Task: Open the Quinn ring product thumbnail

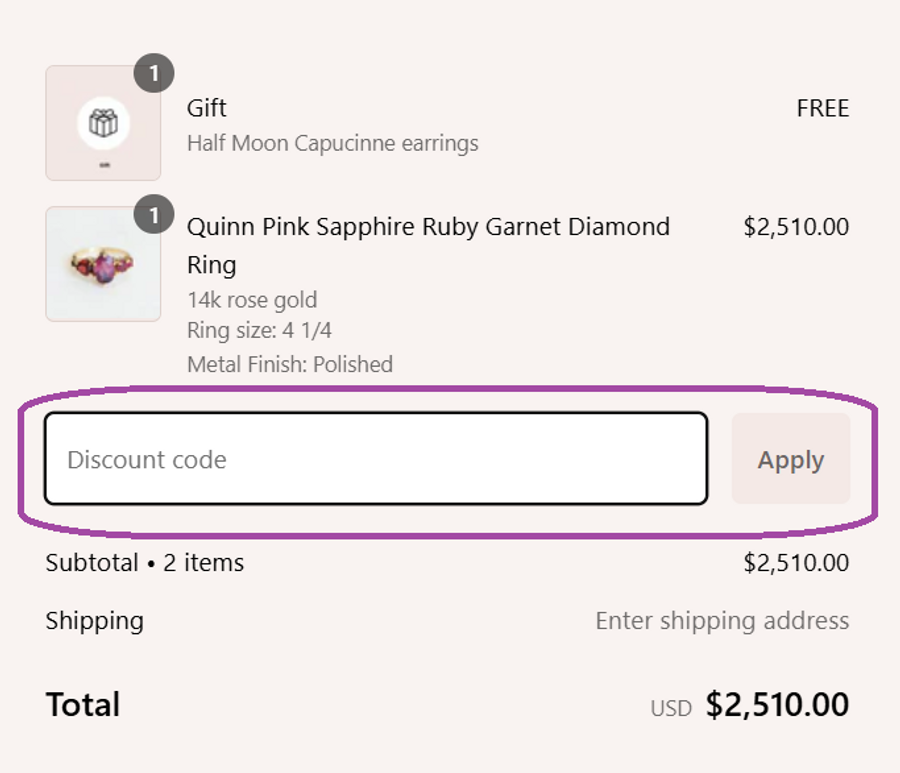Action: [103, 264]
